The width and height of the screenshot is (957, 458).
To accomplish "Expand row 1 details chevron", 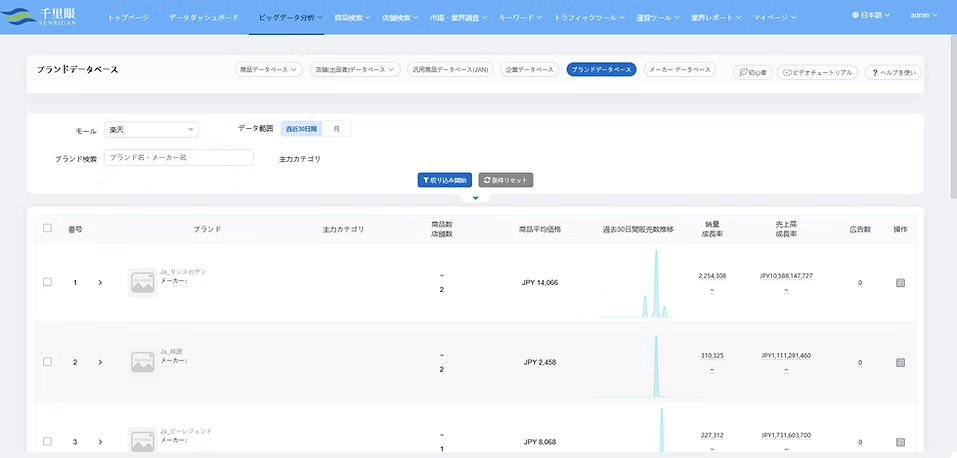I will (x=100, y=283).
